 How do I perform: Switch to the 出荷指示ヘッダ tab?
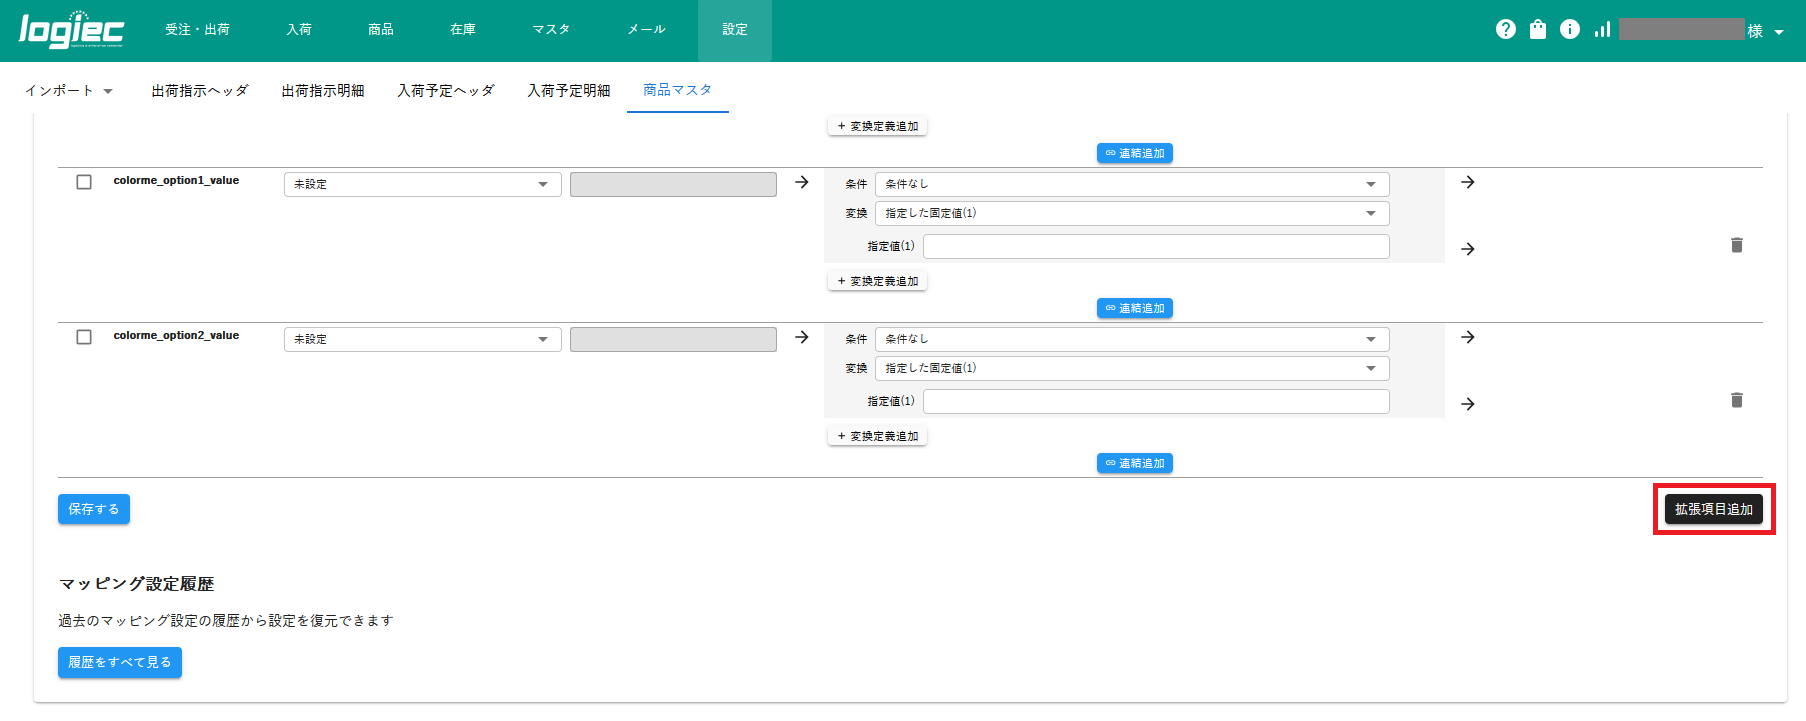point(200,91)
